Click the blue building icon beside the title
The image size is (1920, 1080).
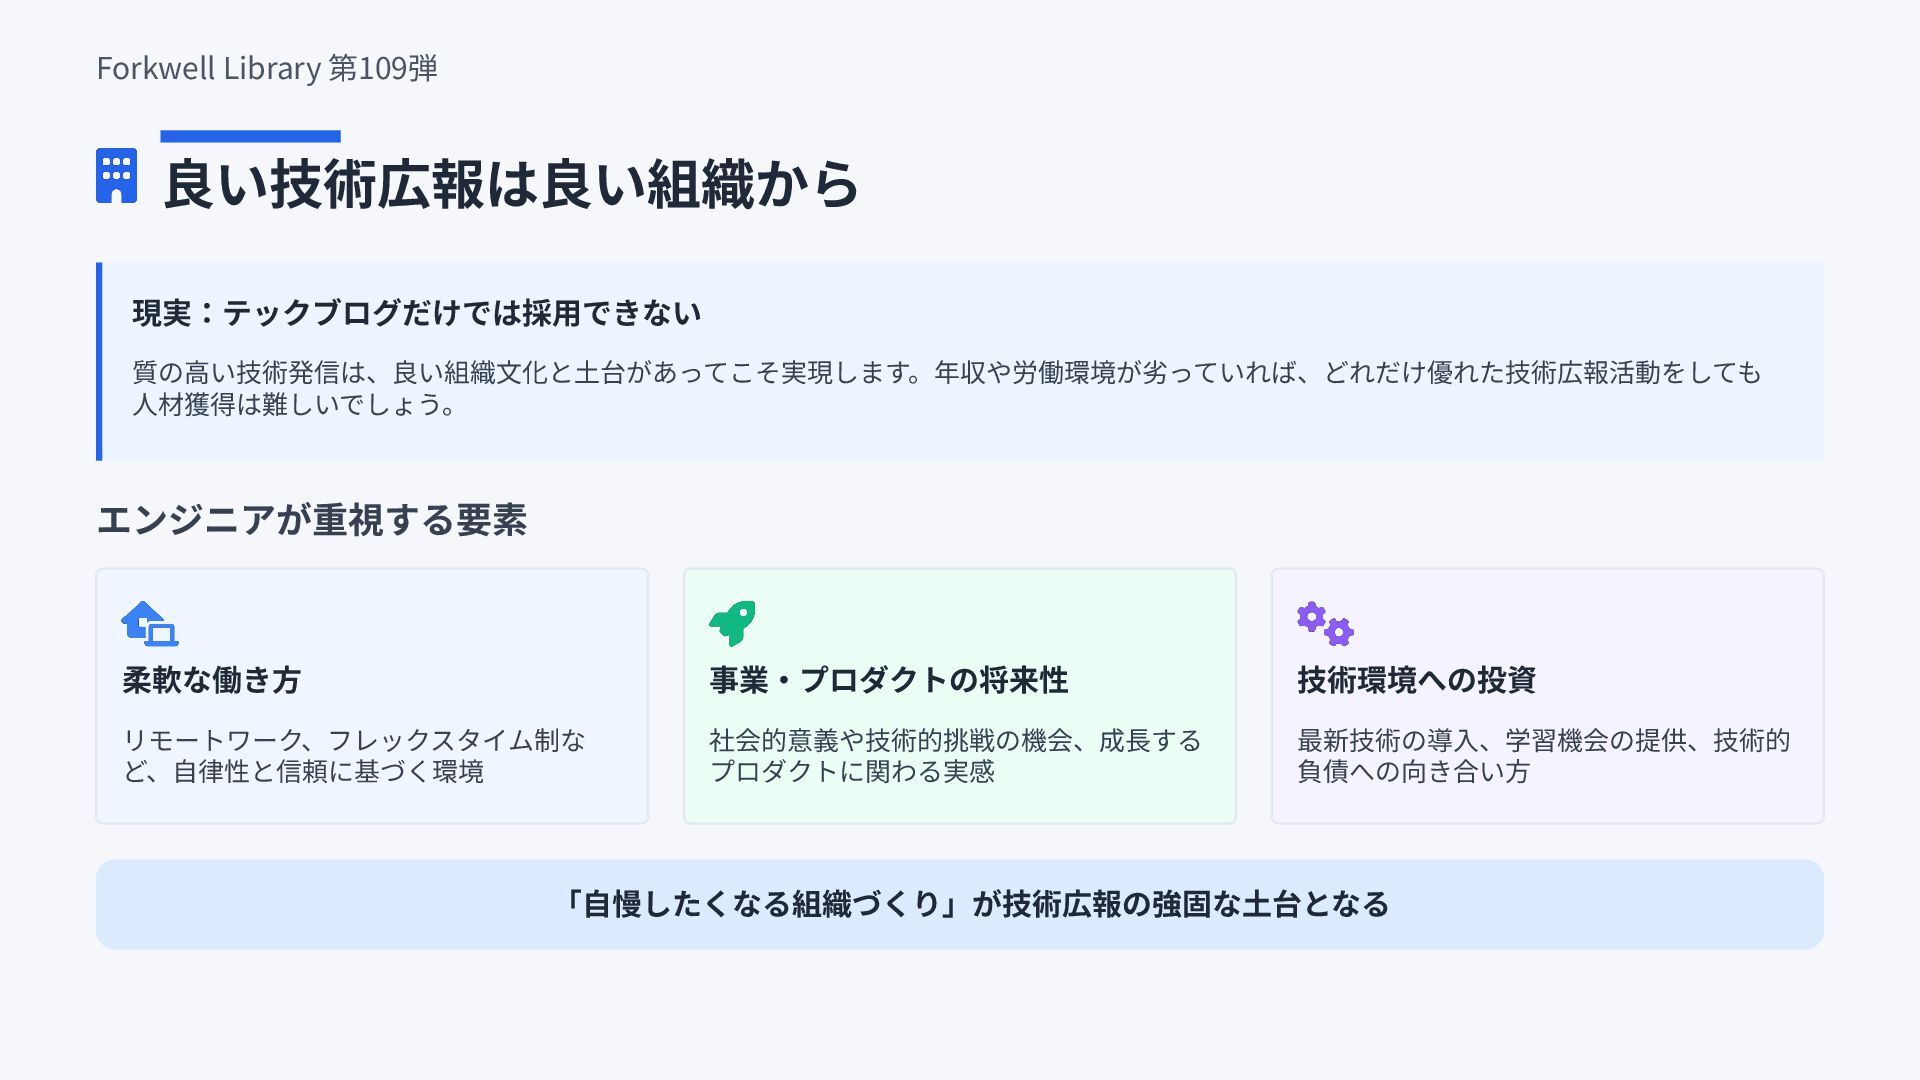[116, 176]
